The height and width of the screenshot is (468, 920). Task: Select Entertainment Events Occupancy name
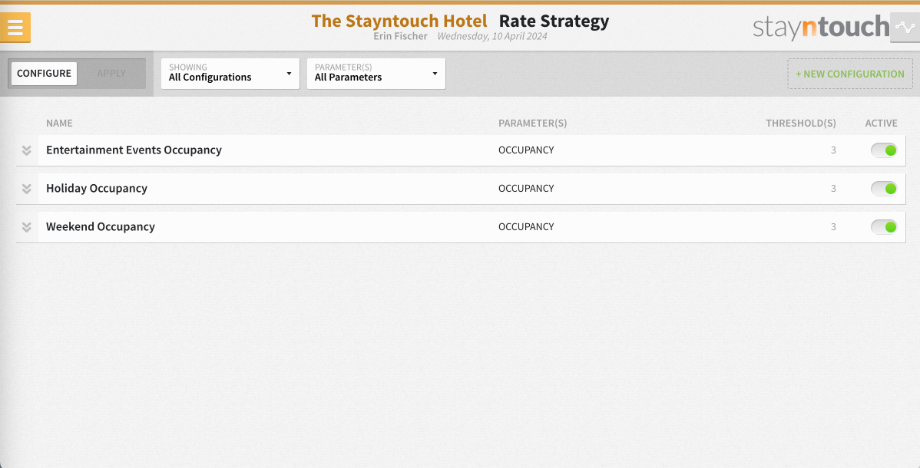[x=134, y=150]
